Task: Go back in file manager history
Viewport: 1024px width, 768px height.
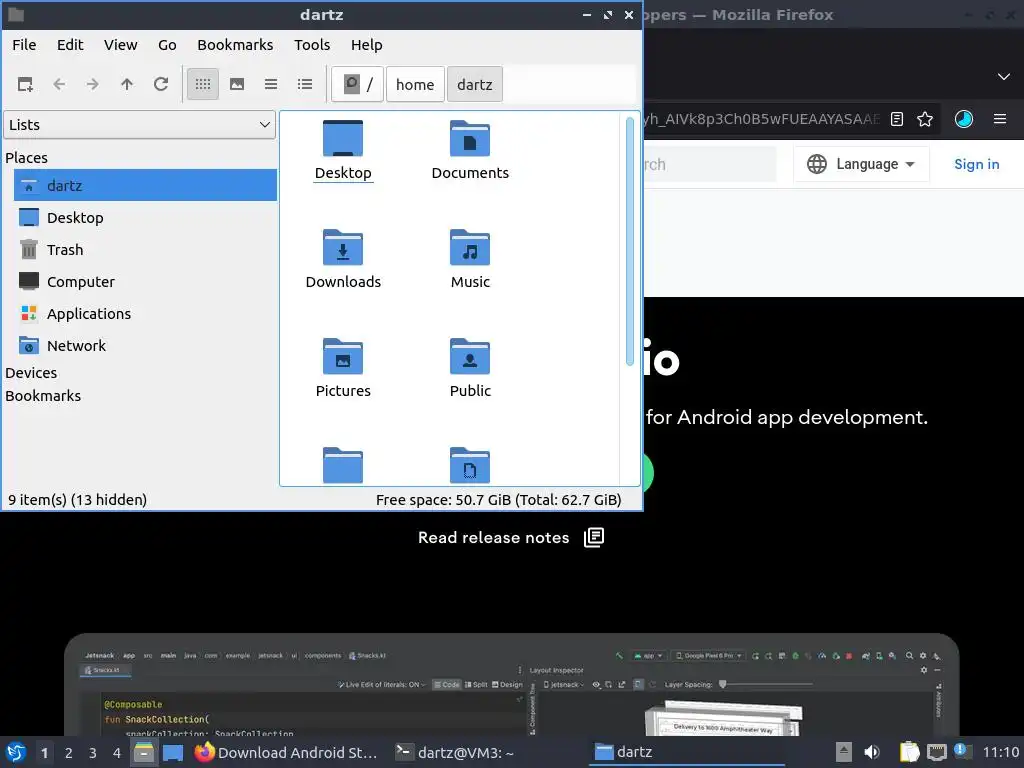Action: (59, 84)
